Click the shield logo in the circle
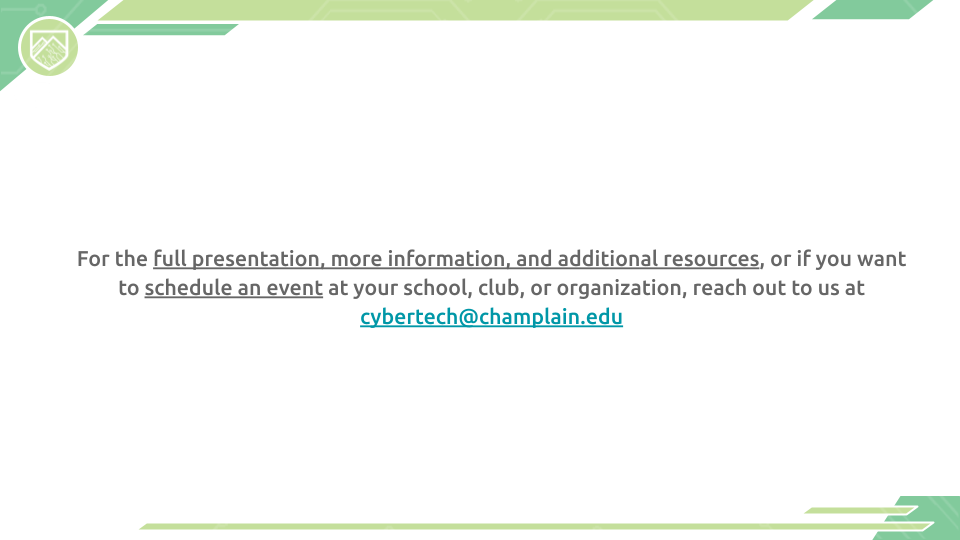960x540 pixels. pyautogui.click(x=48, y=46)
